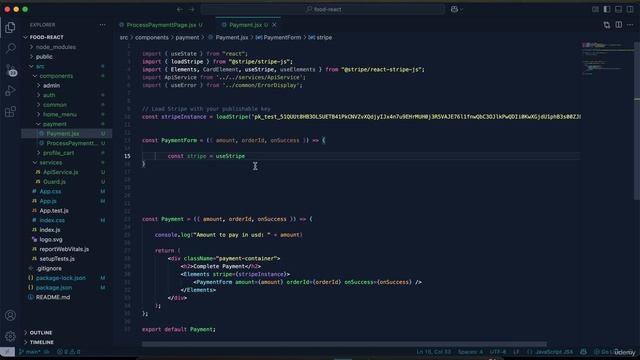Image resolution: width=640 pixels, height=360 pixels.
Task: Open the Copilot chat icon
Action: 454,9
